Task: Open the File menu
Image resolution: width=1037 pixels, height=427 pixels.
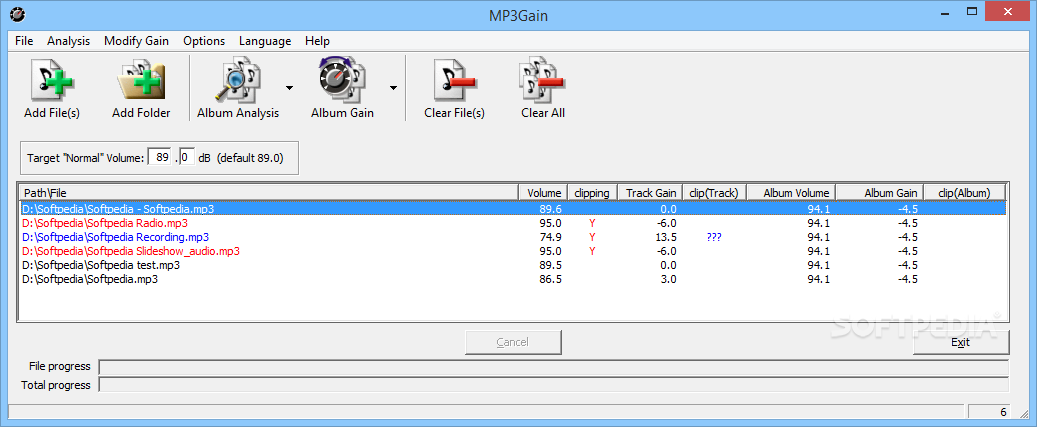Action: 24,41
